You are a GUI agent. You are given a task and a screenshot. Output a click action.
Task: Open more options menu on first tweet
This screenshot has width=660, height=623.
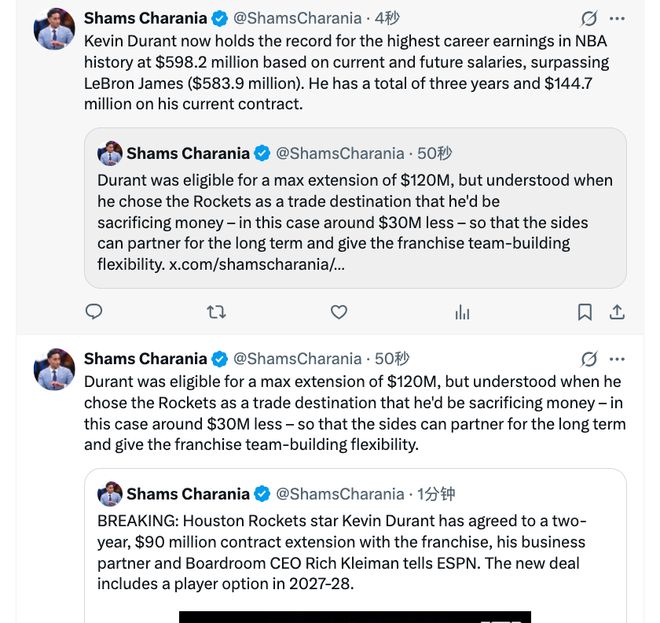pyautogui.click(x=617, y=19)
